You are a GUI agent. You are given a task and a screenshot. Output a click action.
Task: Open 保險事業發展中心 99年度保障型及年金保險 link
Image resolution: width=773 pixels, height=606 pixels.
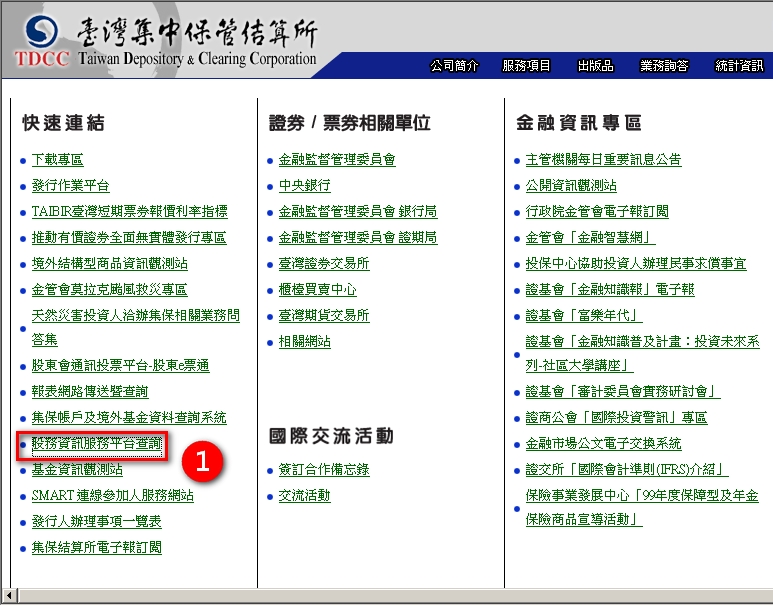coord(642,507)
